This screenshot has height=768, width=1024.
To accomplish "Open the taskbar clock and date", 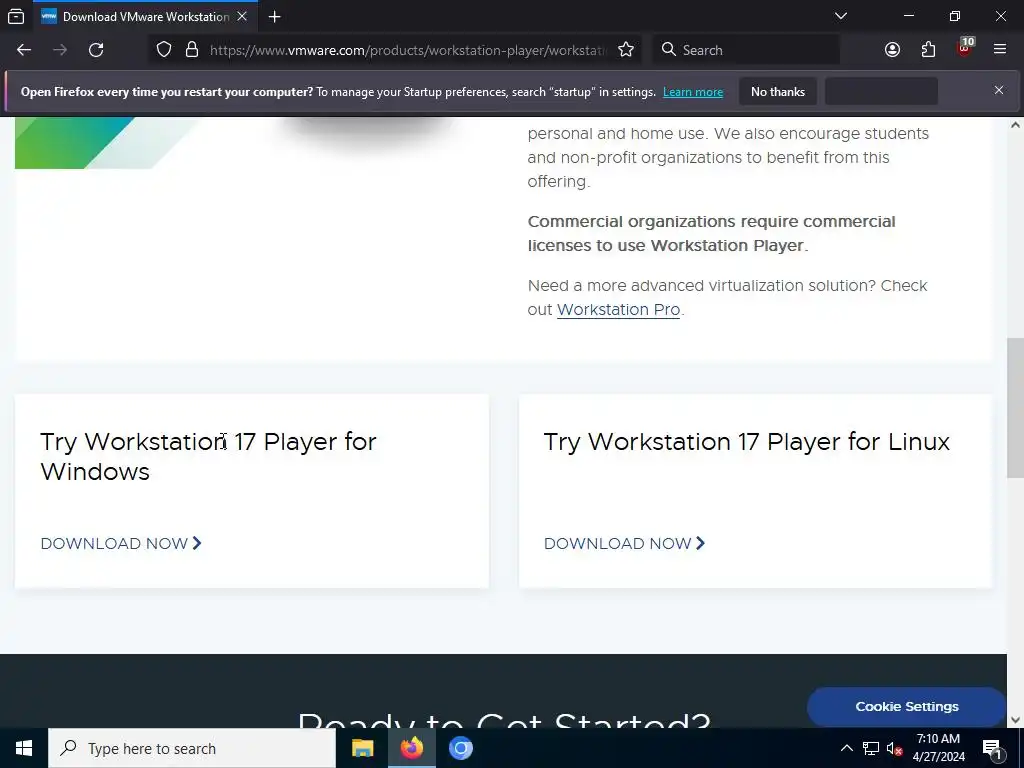I will (938, 748).
